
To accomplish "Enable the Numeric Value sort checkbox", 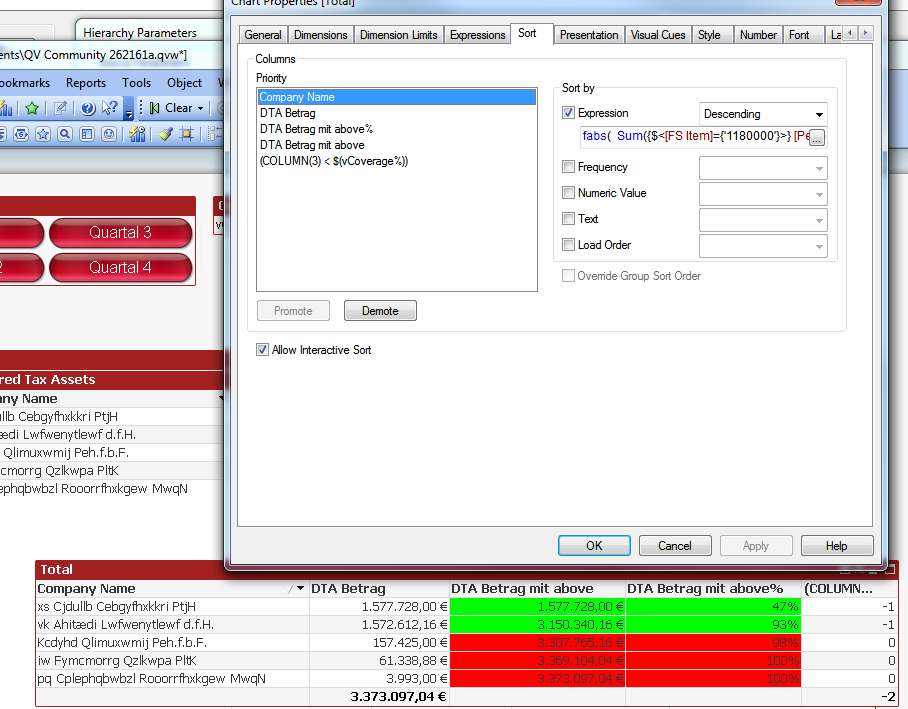I will point(568,193).
